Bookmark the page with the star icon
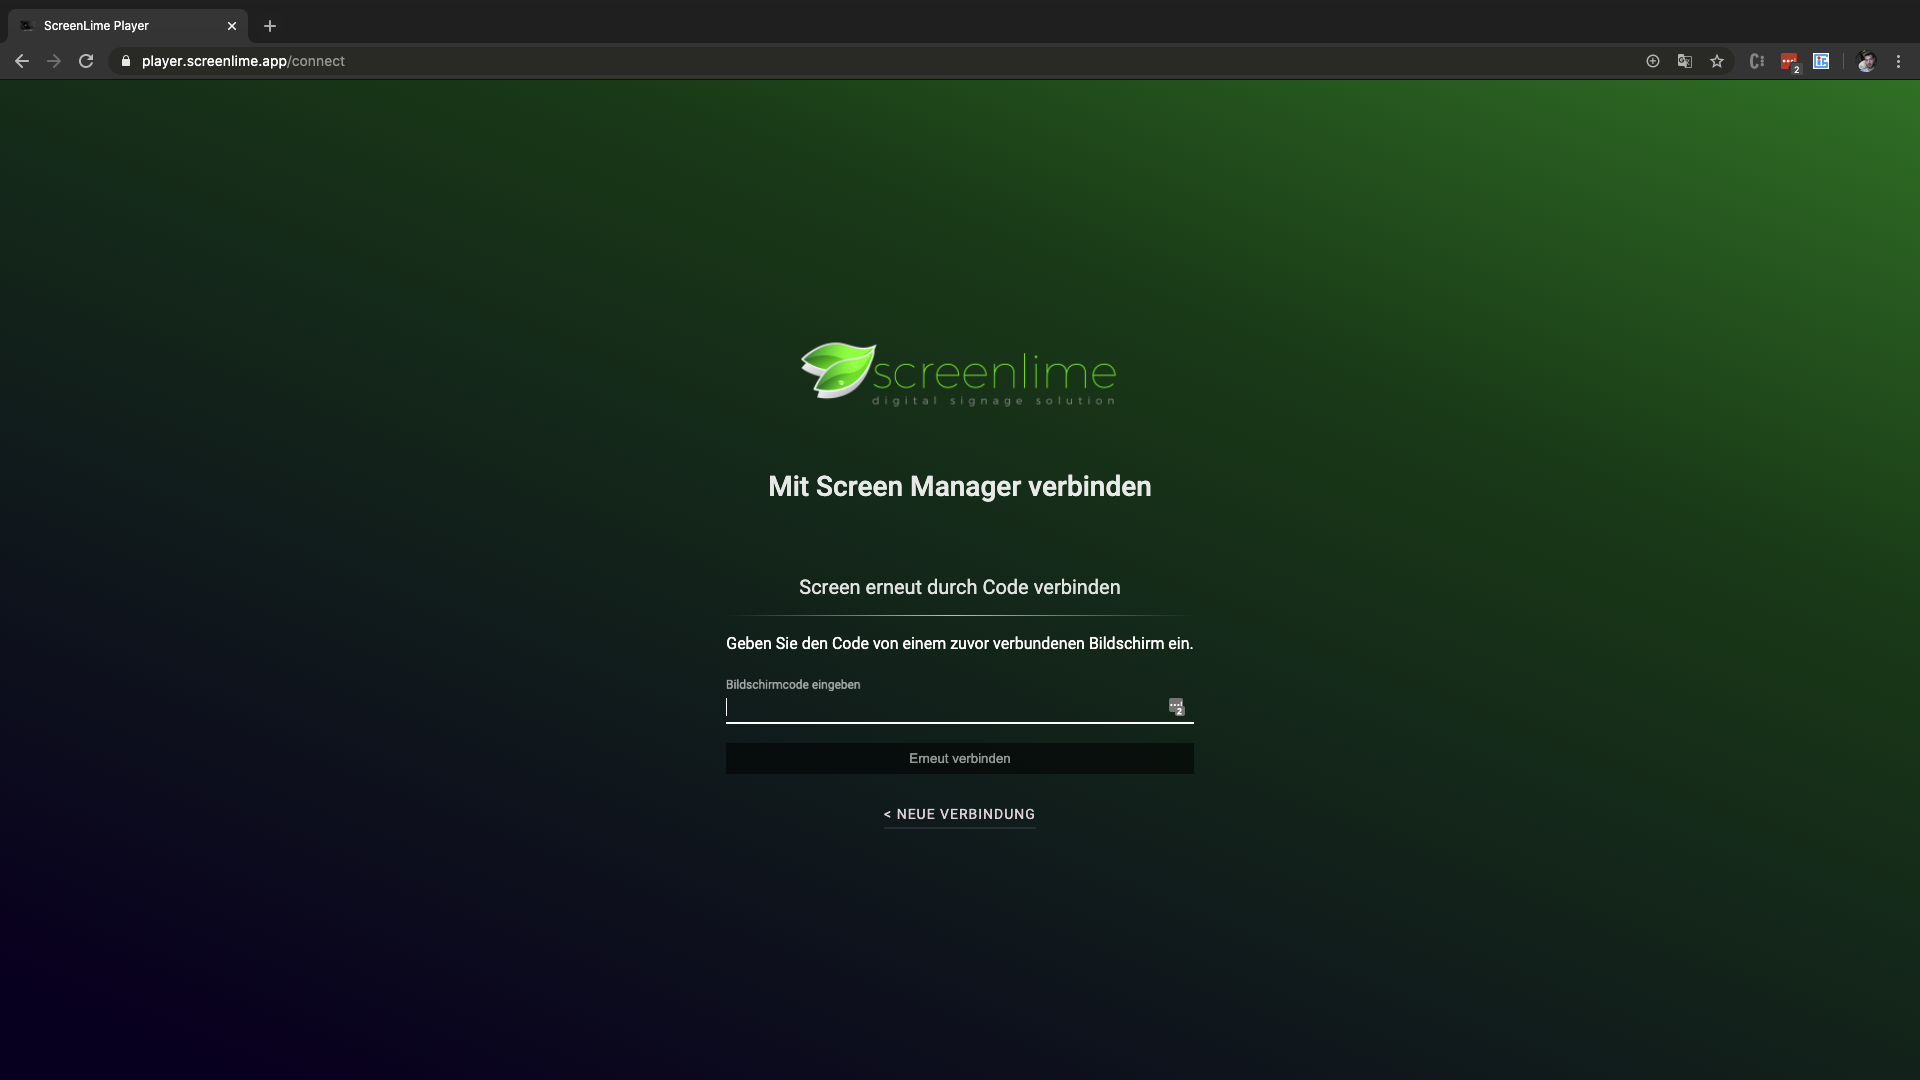 coord(1717,61)
